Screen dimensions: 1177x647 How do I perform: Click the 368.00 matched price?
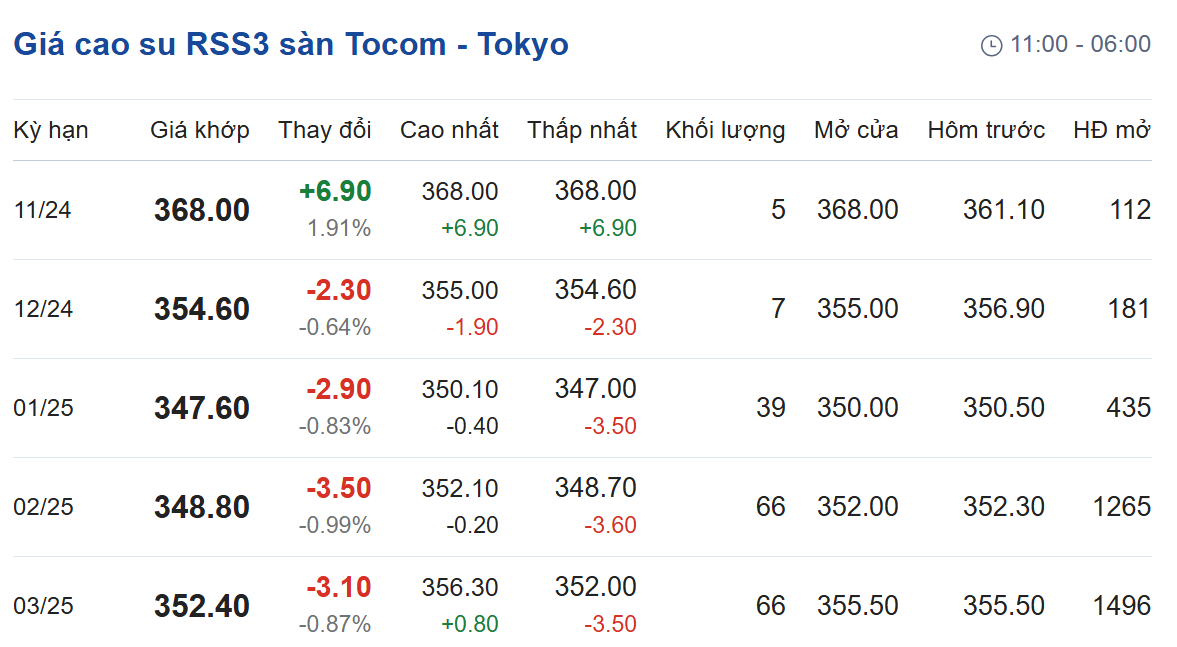coord(202,210)
